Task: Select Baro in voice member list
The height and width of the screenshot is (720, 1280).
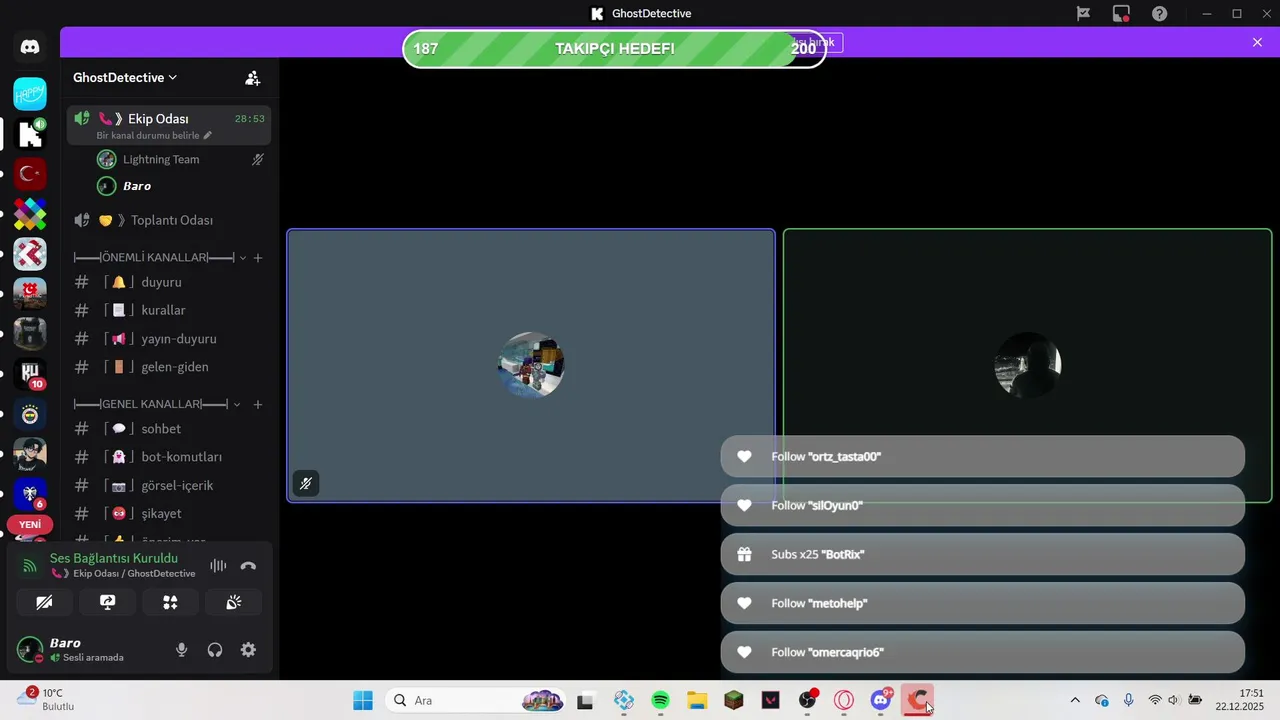Action: click(182, 186)
